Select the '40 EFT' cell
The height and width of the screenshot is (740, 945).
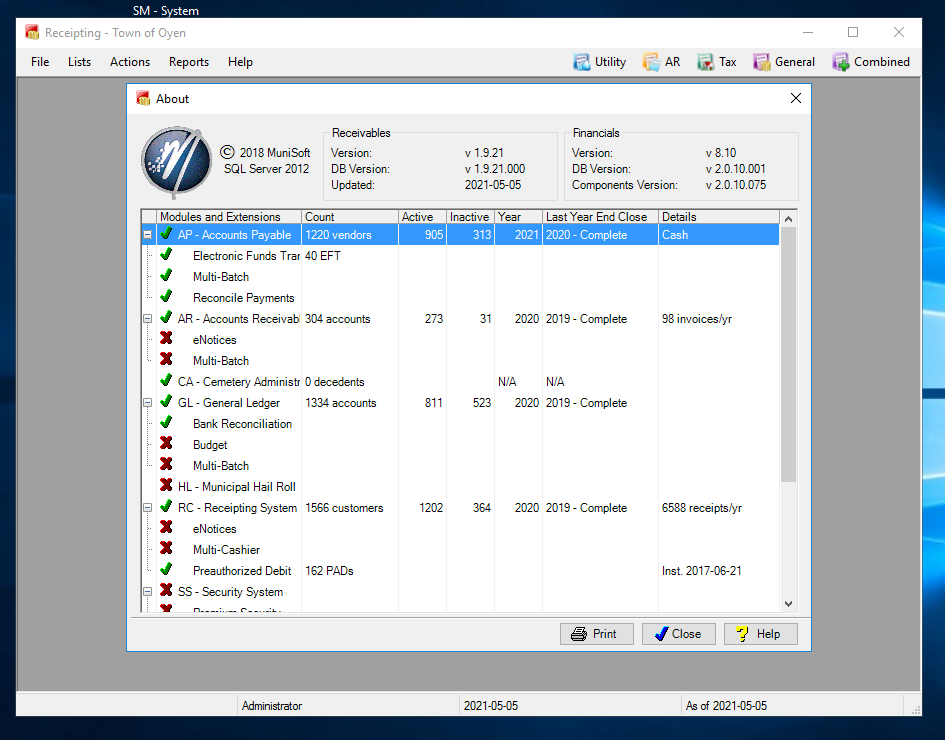click(x=350, y=256)
